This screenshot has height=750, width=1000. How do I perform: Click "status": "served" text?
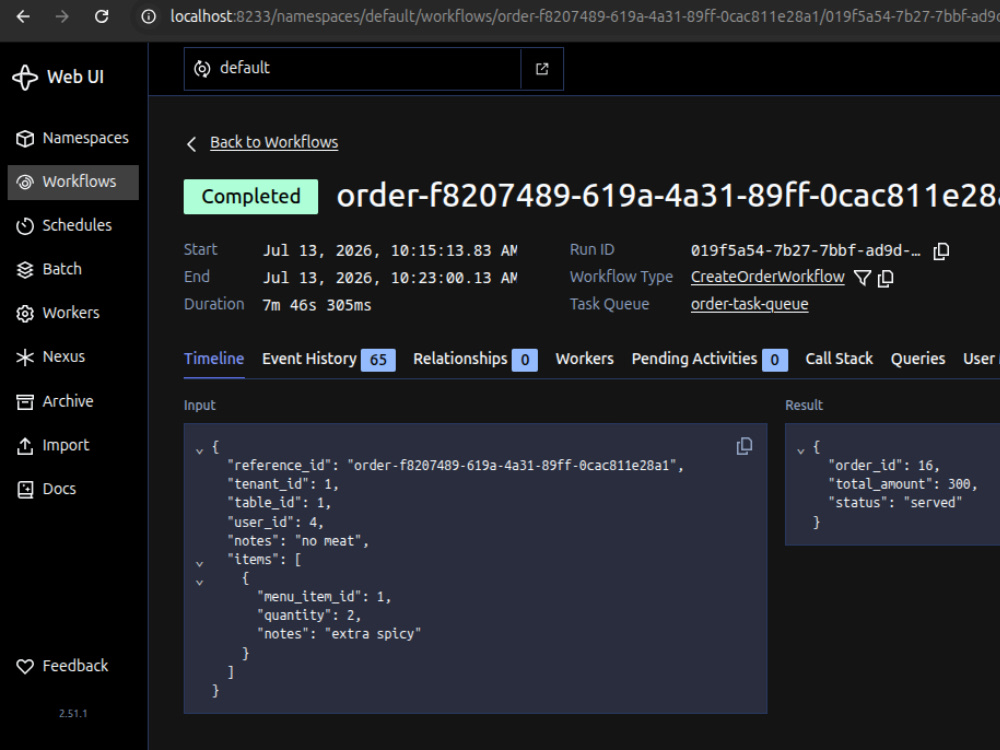(x=895, y=503)
